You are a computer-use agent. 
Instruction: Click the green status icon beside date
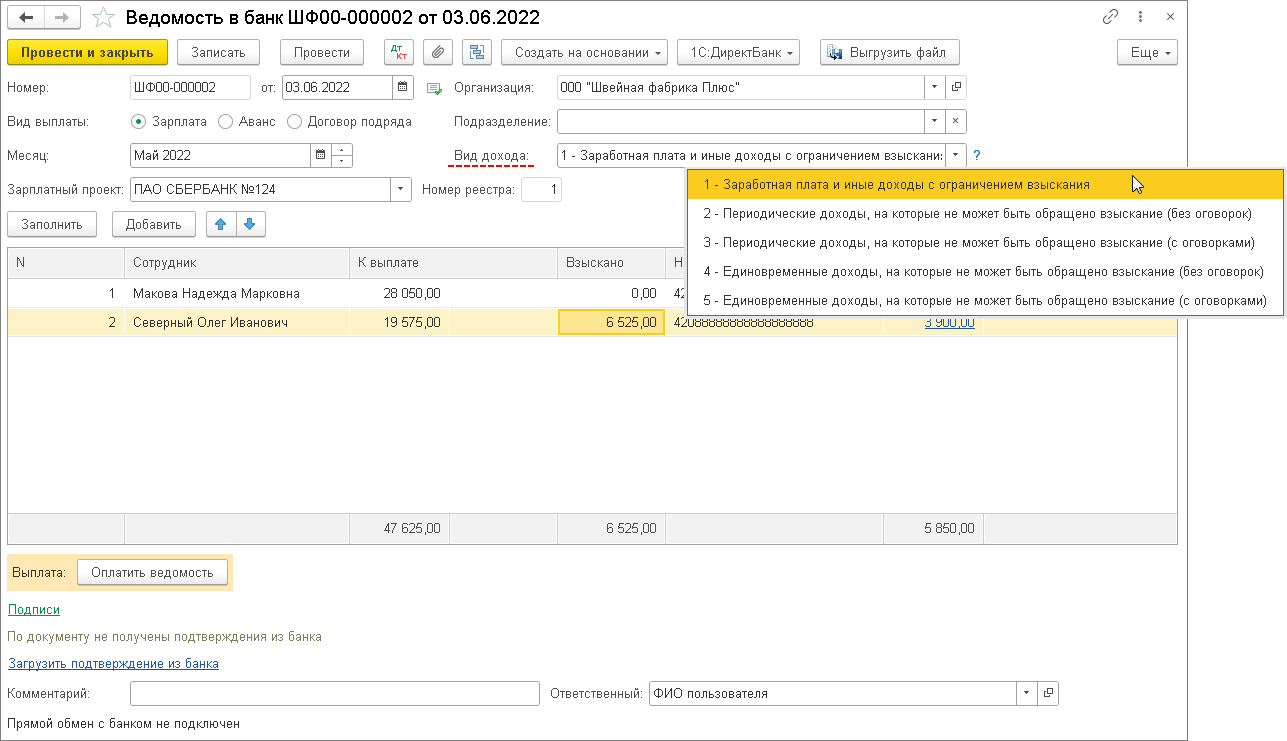pos(434,88)
